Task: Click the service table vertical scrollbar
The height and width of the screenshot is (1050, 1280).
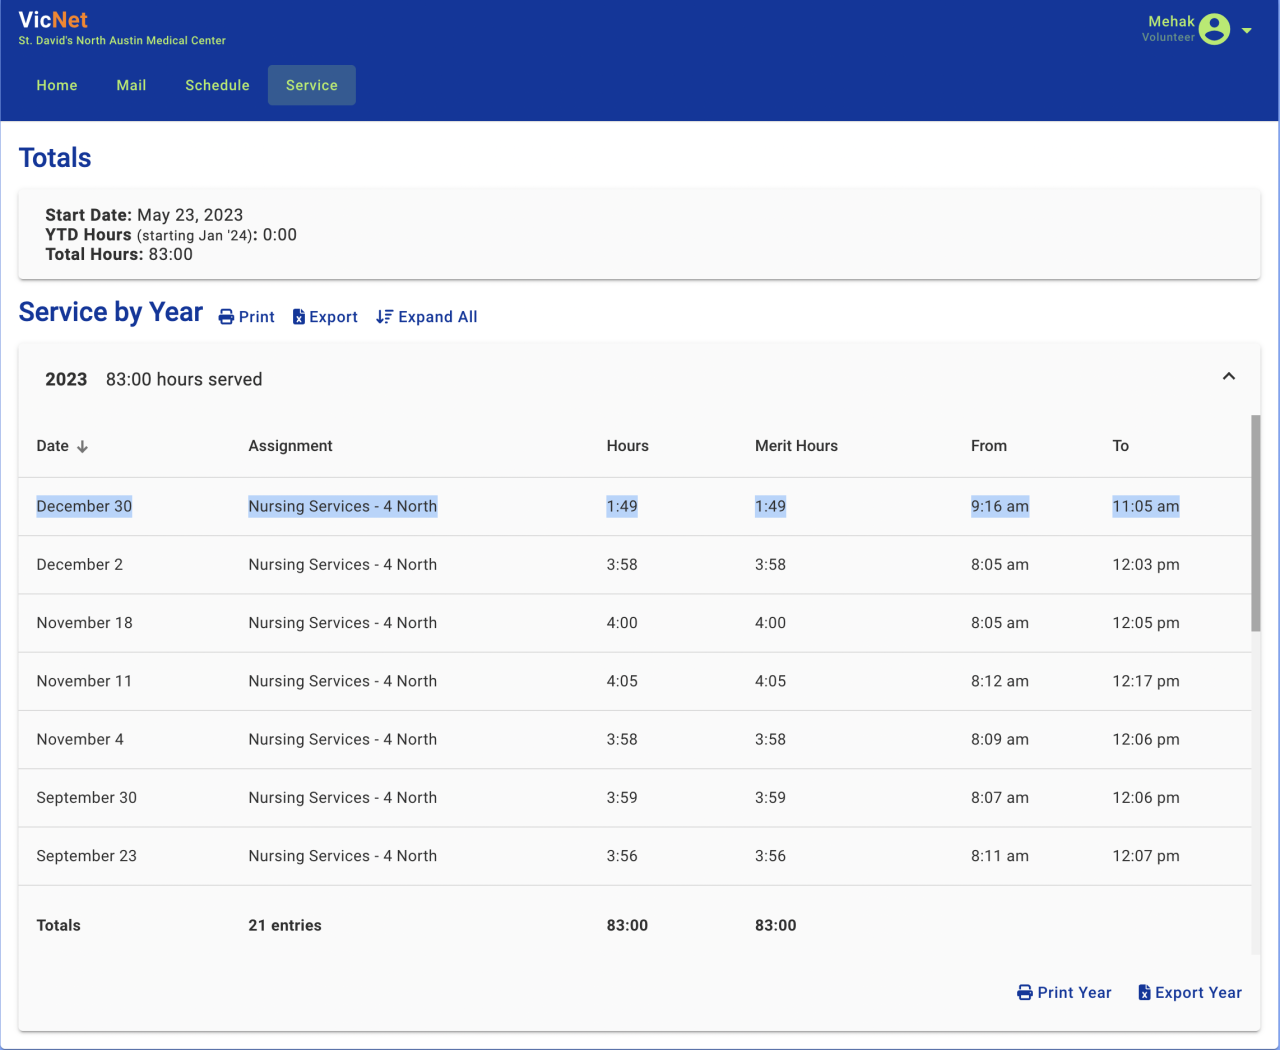Action: pyautogui.click(x=1256, y=523)
